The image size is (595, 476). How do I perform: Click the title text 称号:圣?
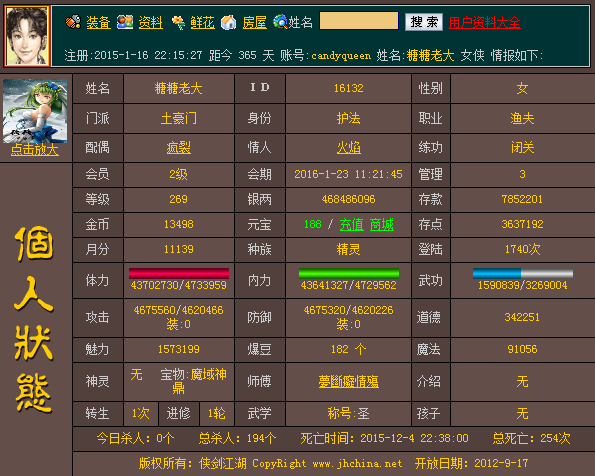349,413
